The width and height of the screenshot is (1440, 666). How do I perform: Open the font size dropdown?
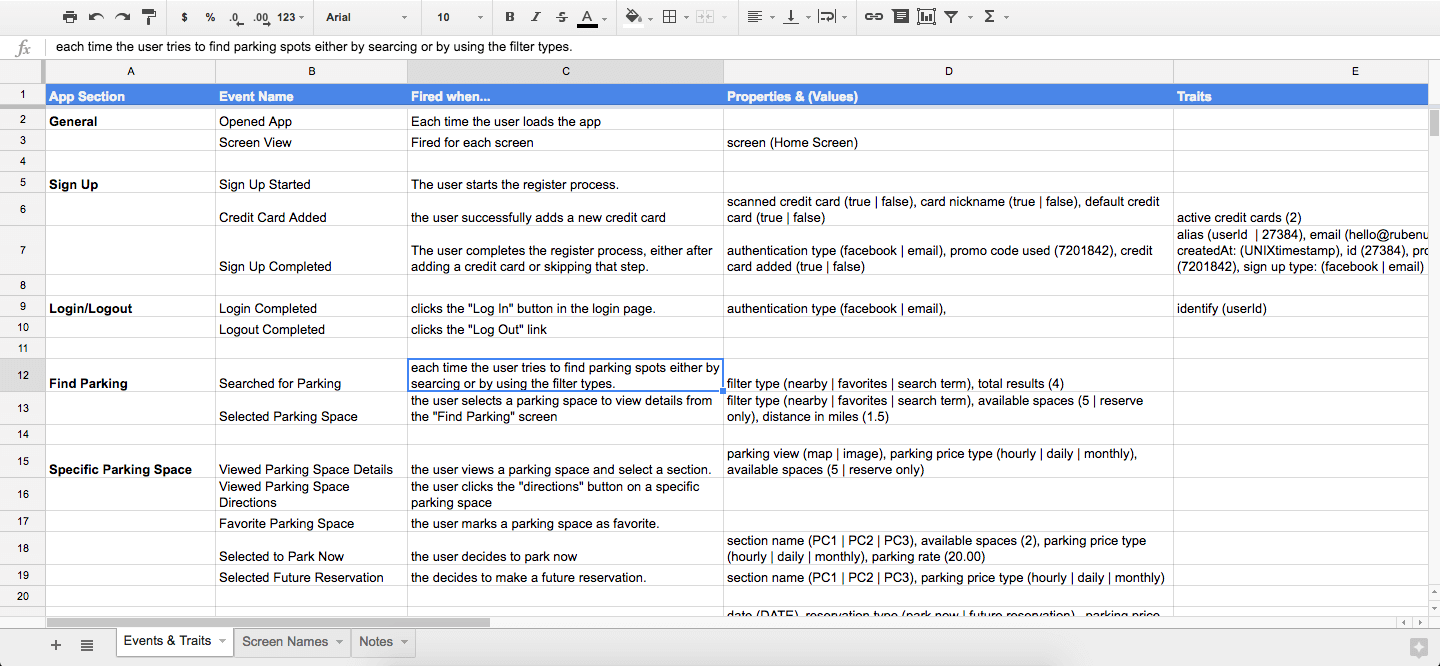click(x=460, y=17)
